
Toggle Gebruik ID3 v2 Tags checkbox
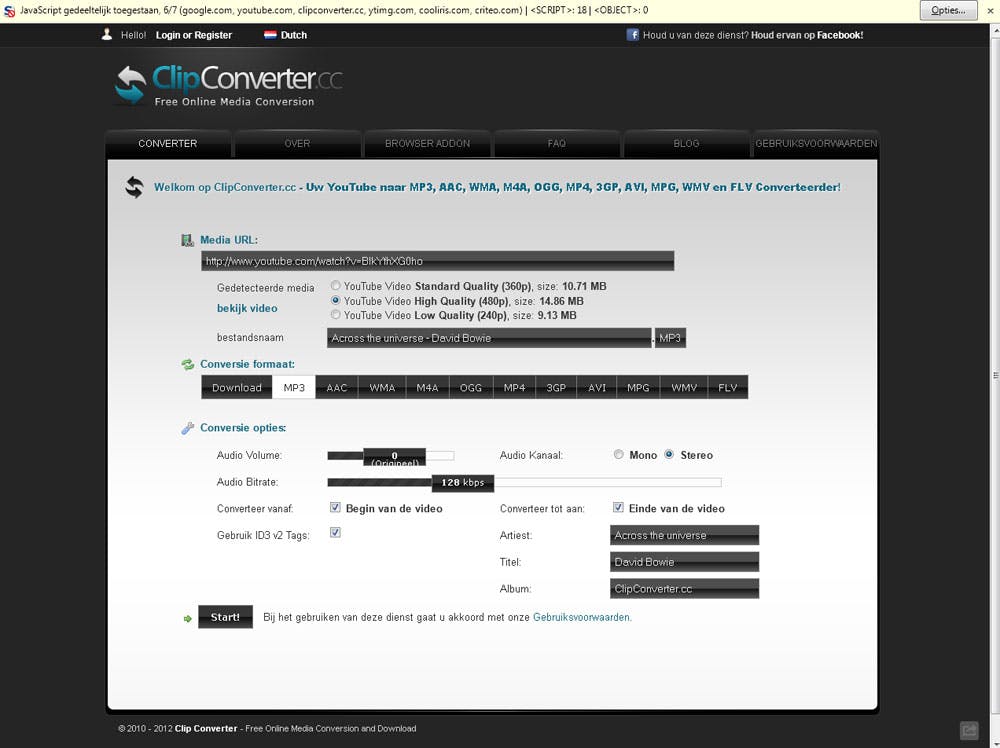coord(335,532)
